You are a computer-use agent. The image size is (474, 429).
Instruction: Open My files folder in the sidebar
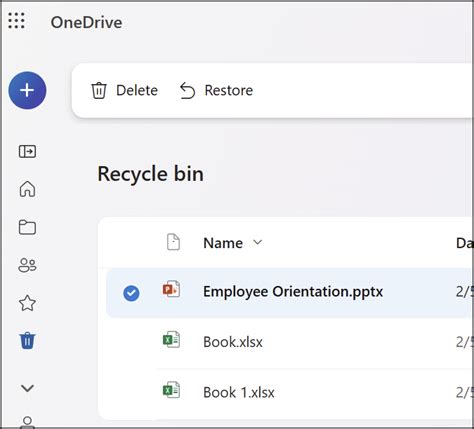point(27,227)
